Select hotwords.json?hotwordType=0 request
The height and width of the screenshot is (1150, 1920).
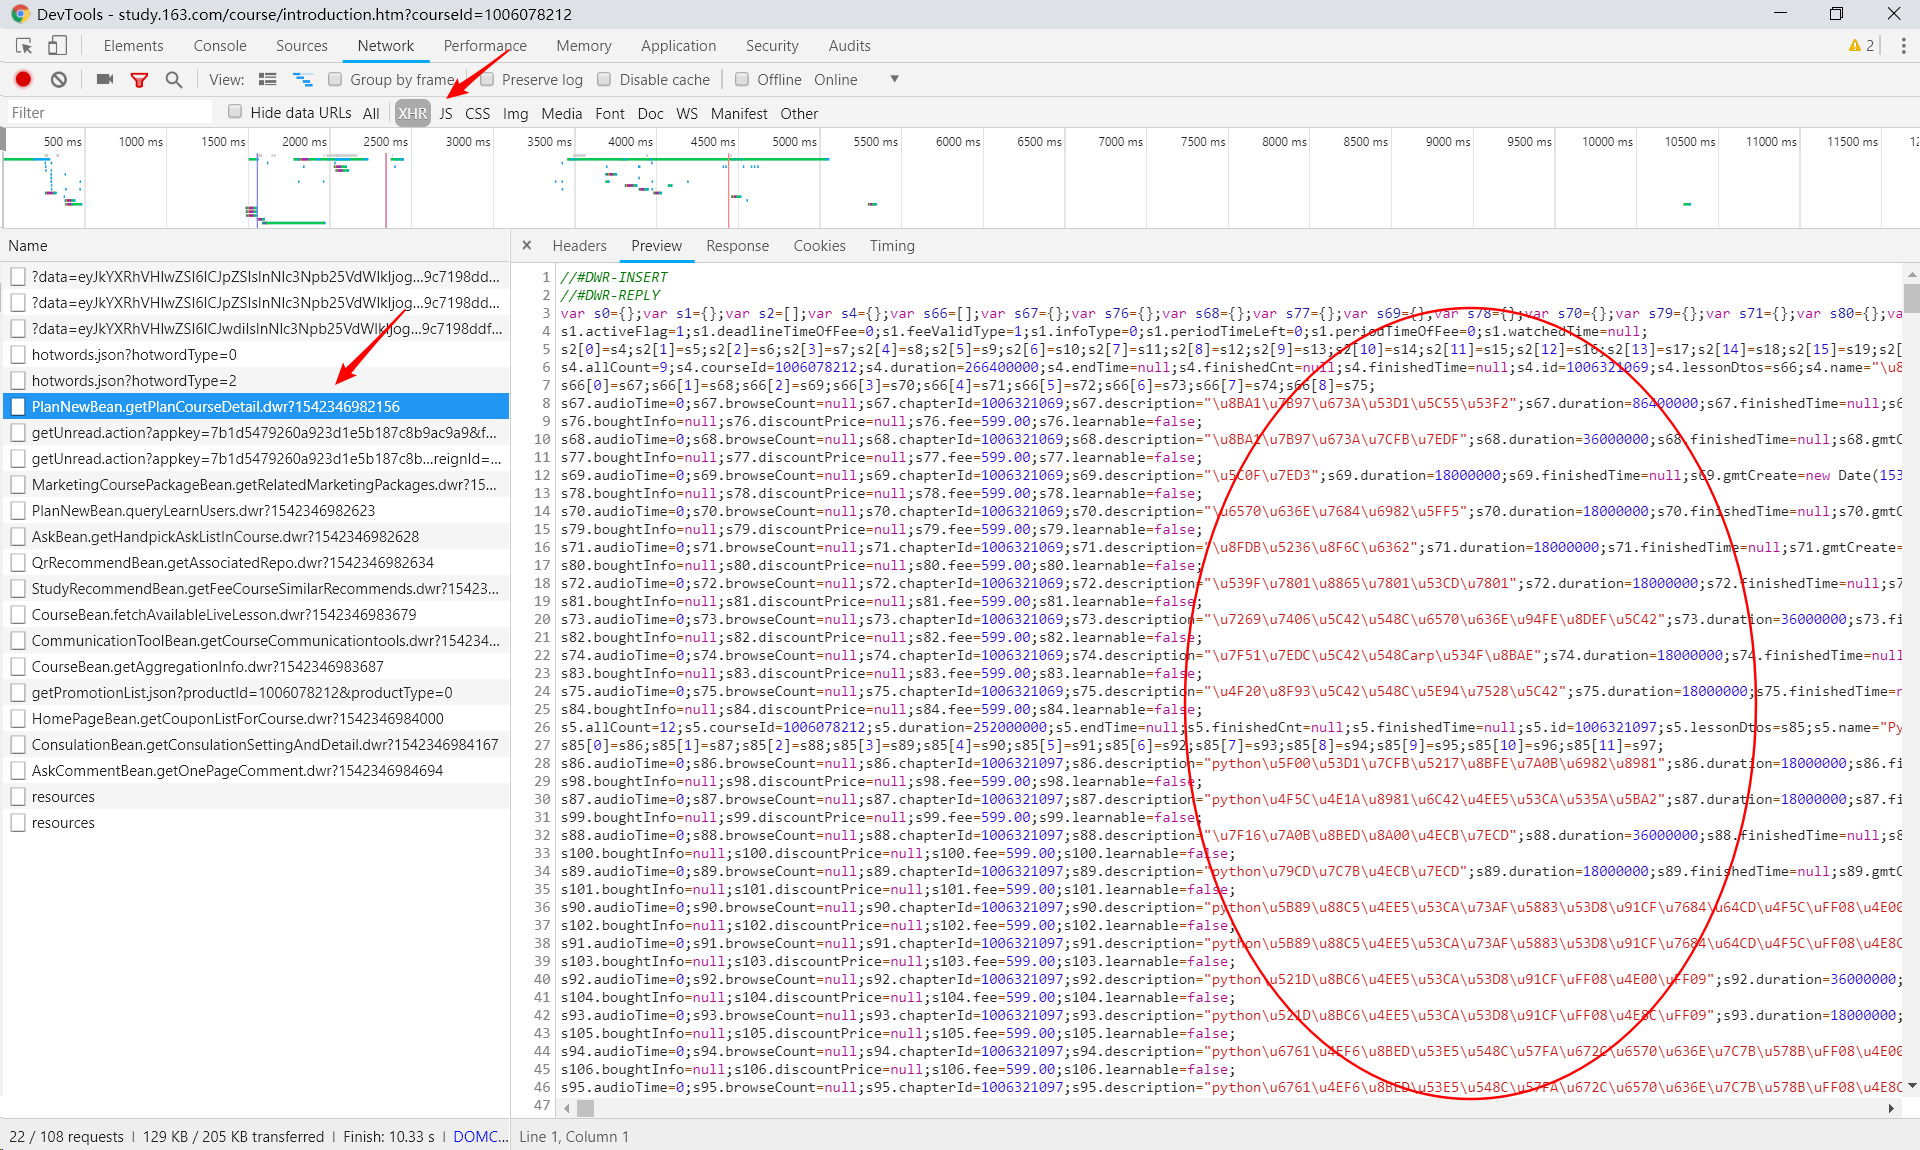134,354
